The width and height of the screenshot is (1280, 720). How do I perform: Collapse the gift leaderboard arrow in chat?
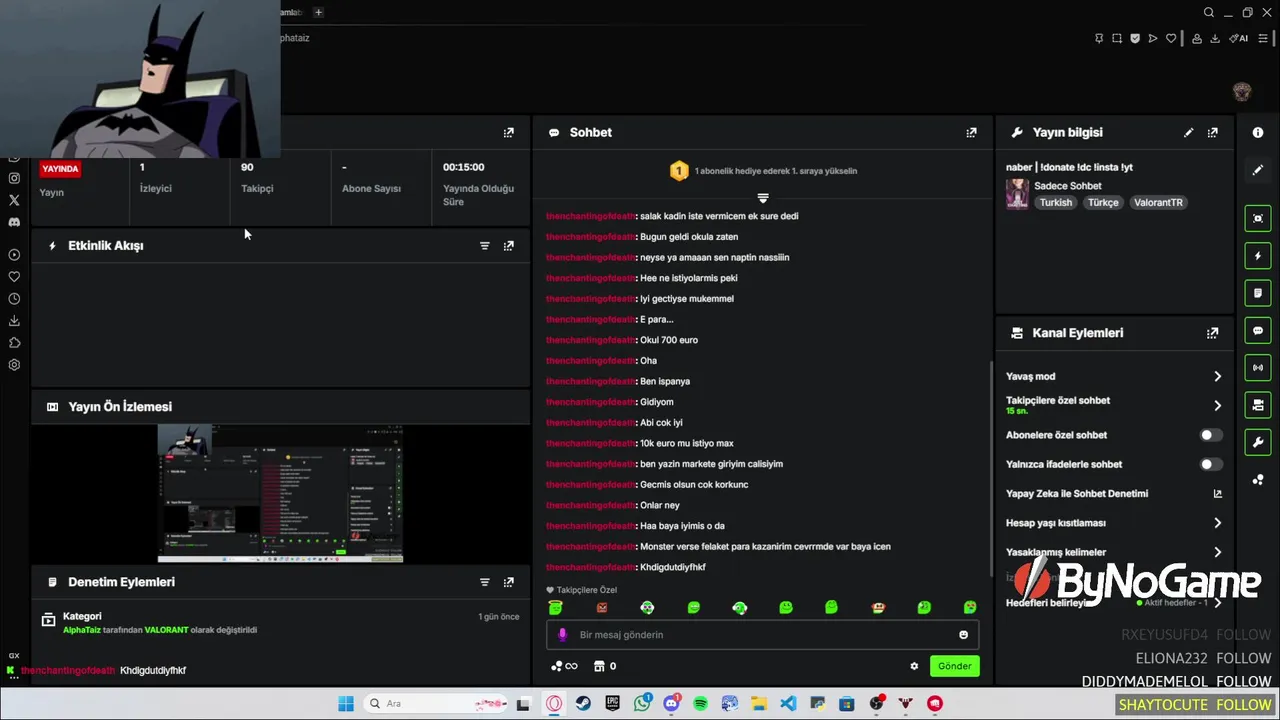(763, 198)
